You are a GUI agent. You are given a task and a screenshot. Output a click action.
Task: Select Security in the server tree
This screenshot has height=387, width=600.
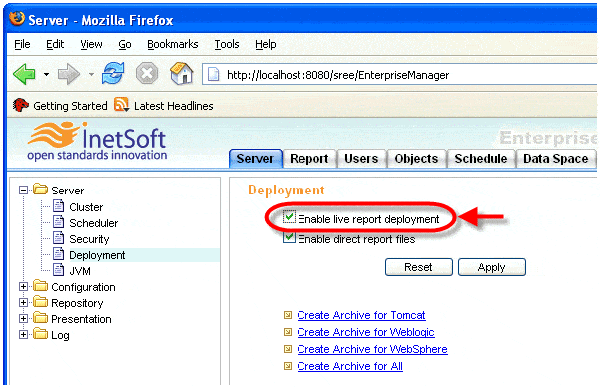(89, 239)
